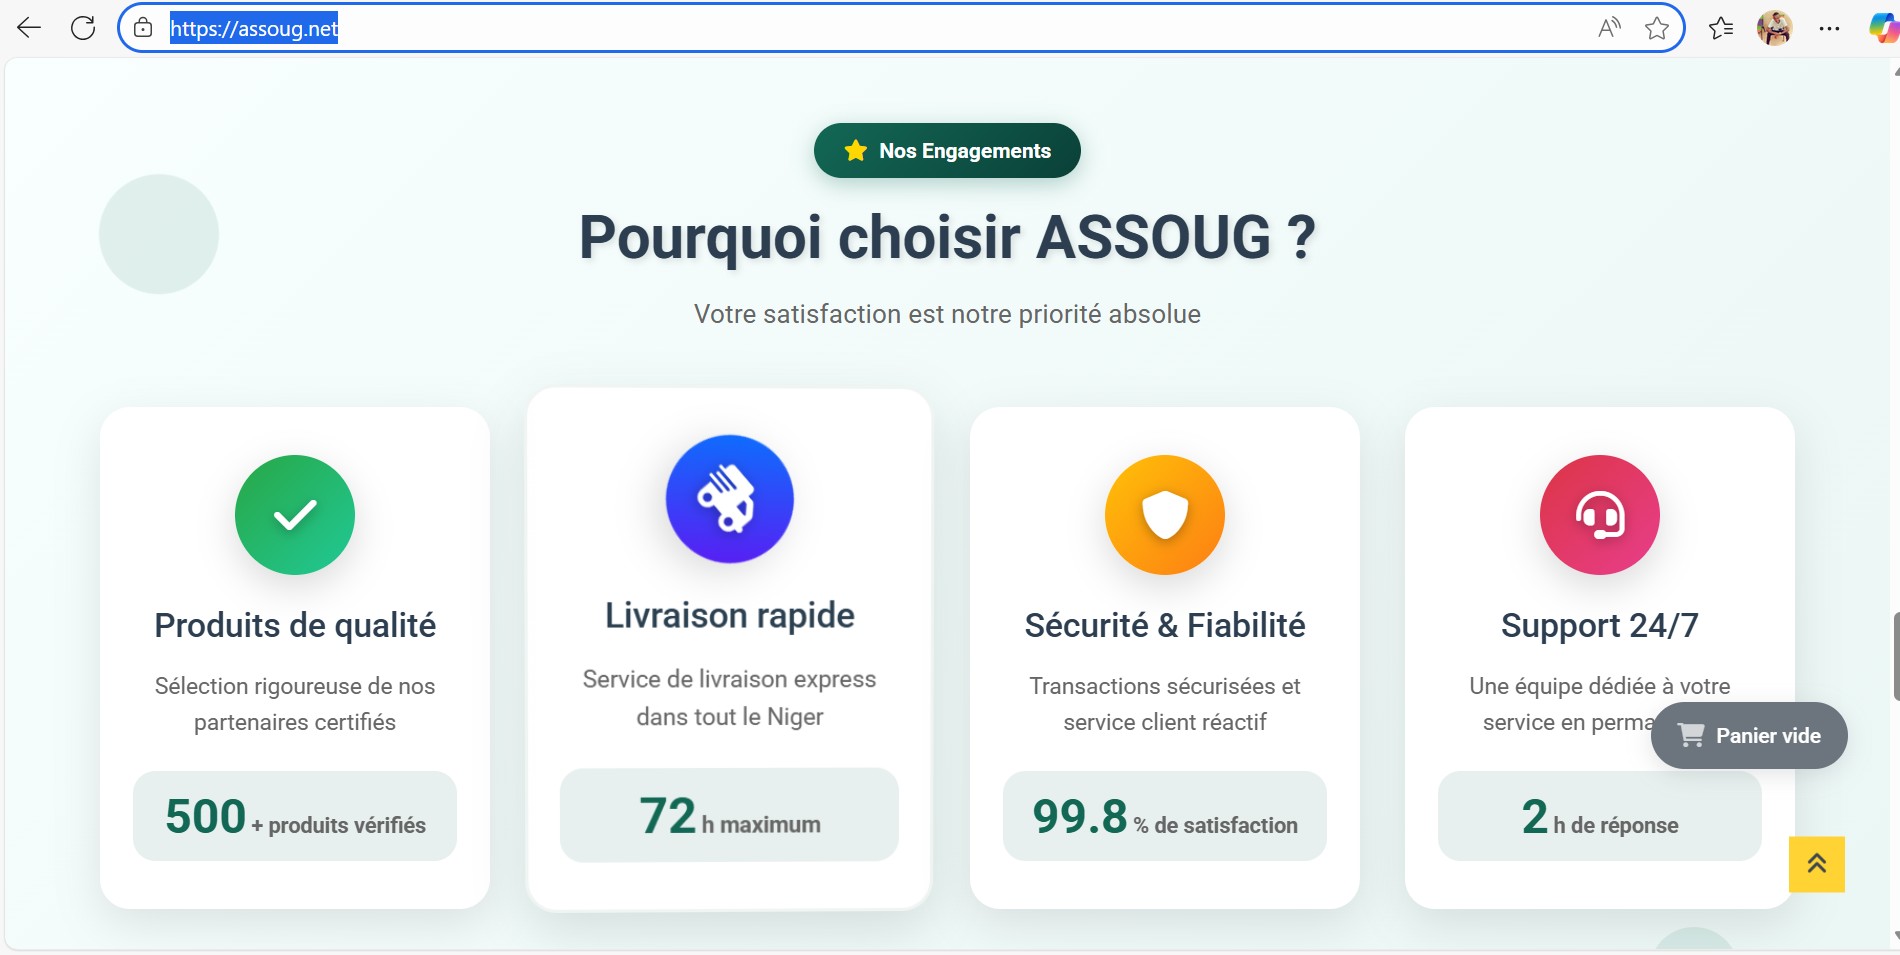The height and width of the screenshot is (955, 1900).
Task: Click the Panier vide button
Action: pos(1749,735)
